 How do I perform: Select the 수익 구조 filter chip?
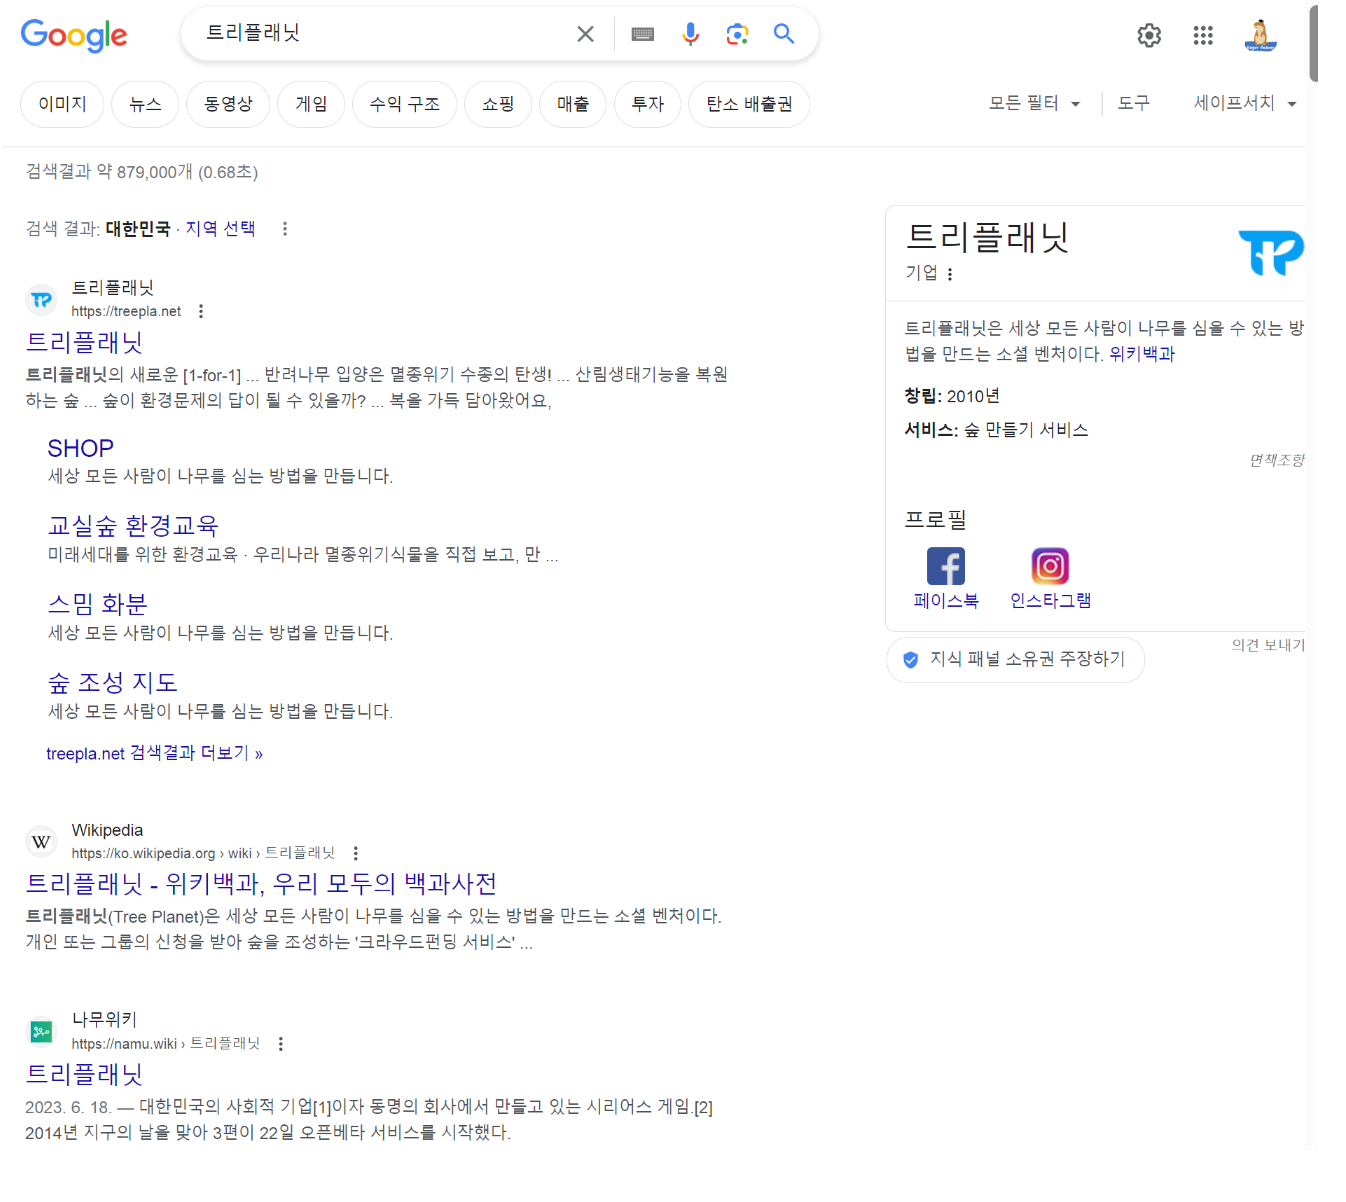pyautogui.click(x=404, y=104)
